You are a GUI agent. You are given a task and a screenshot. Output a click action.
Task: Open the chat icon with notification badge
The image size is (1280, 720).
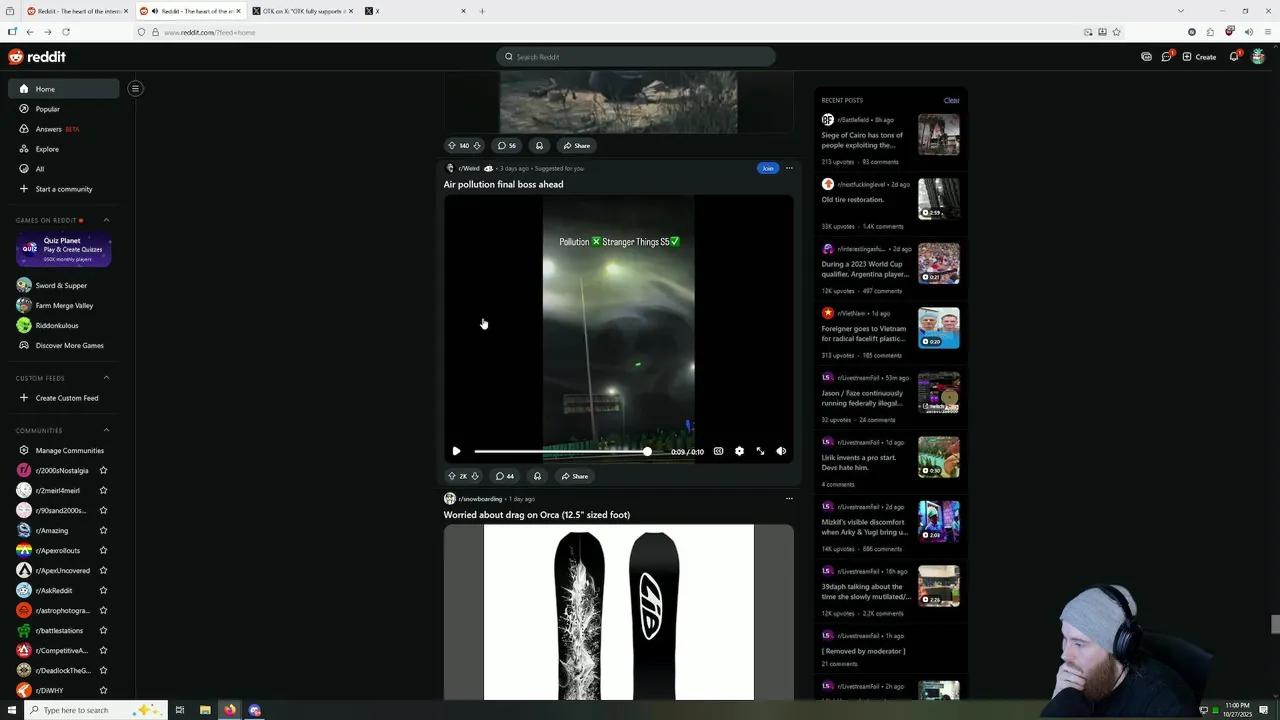(x=1166, y=57)
